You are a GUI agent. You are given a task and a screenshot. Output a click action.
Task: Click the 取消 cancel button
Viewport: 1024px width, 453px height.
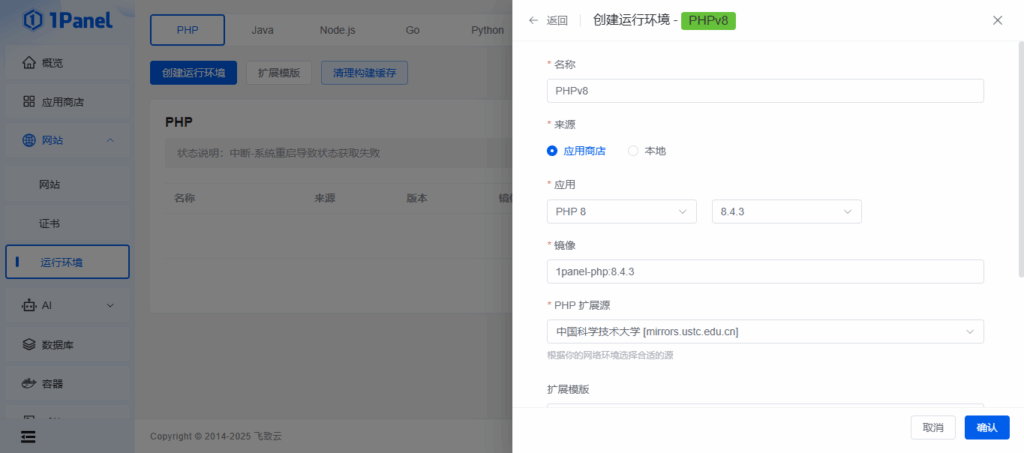click(x=932, y=427)
